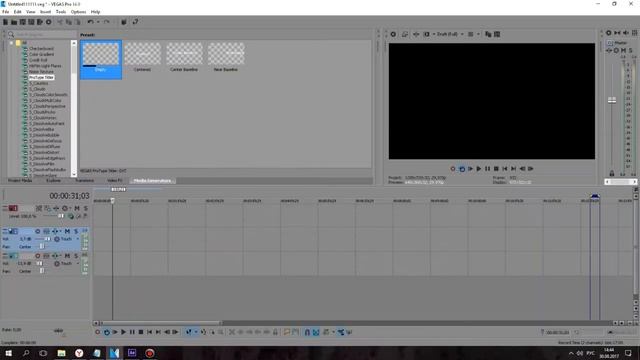Open Master Bus FX
Screen dimensions: 640x360
[x=609, y=51]
